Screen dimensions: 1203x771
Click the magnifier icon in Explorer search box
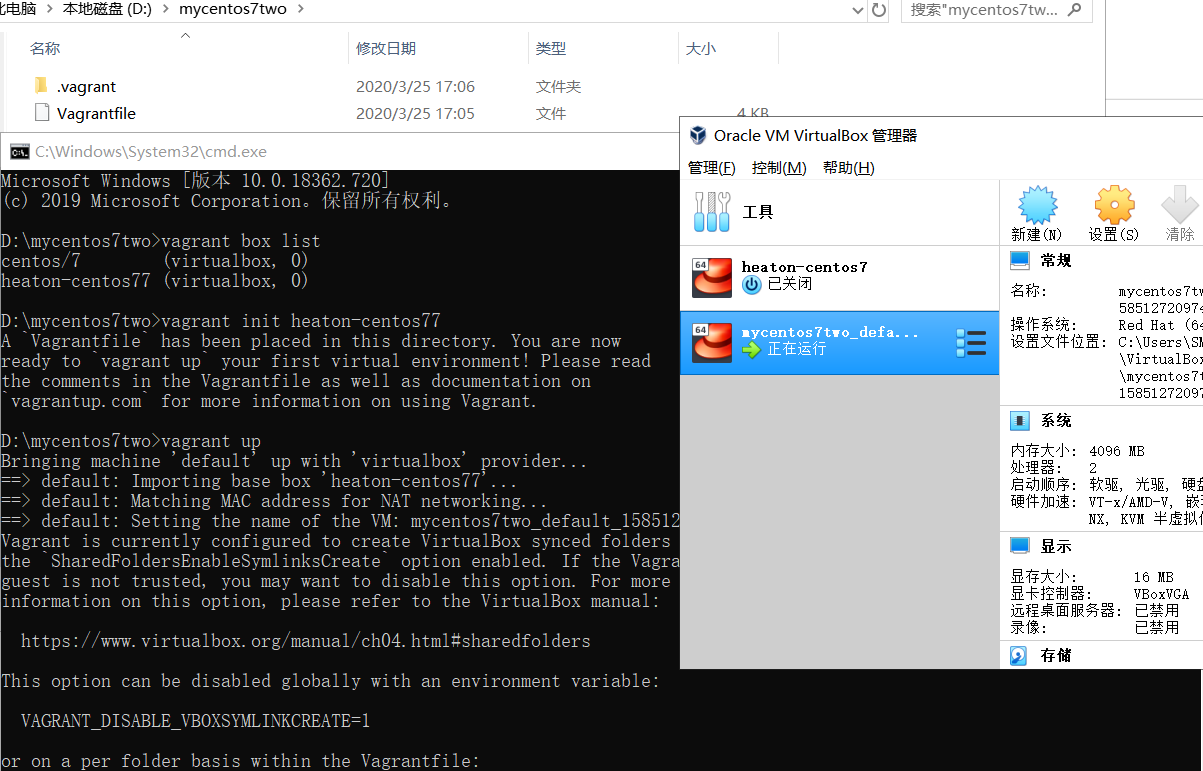pos(1074,10)
